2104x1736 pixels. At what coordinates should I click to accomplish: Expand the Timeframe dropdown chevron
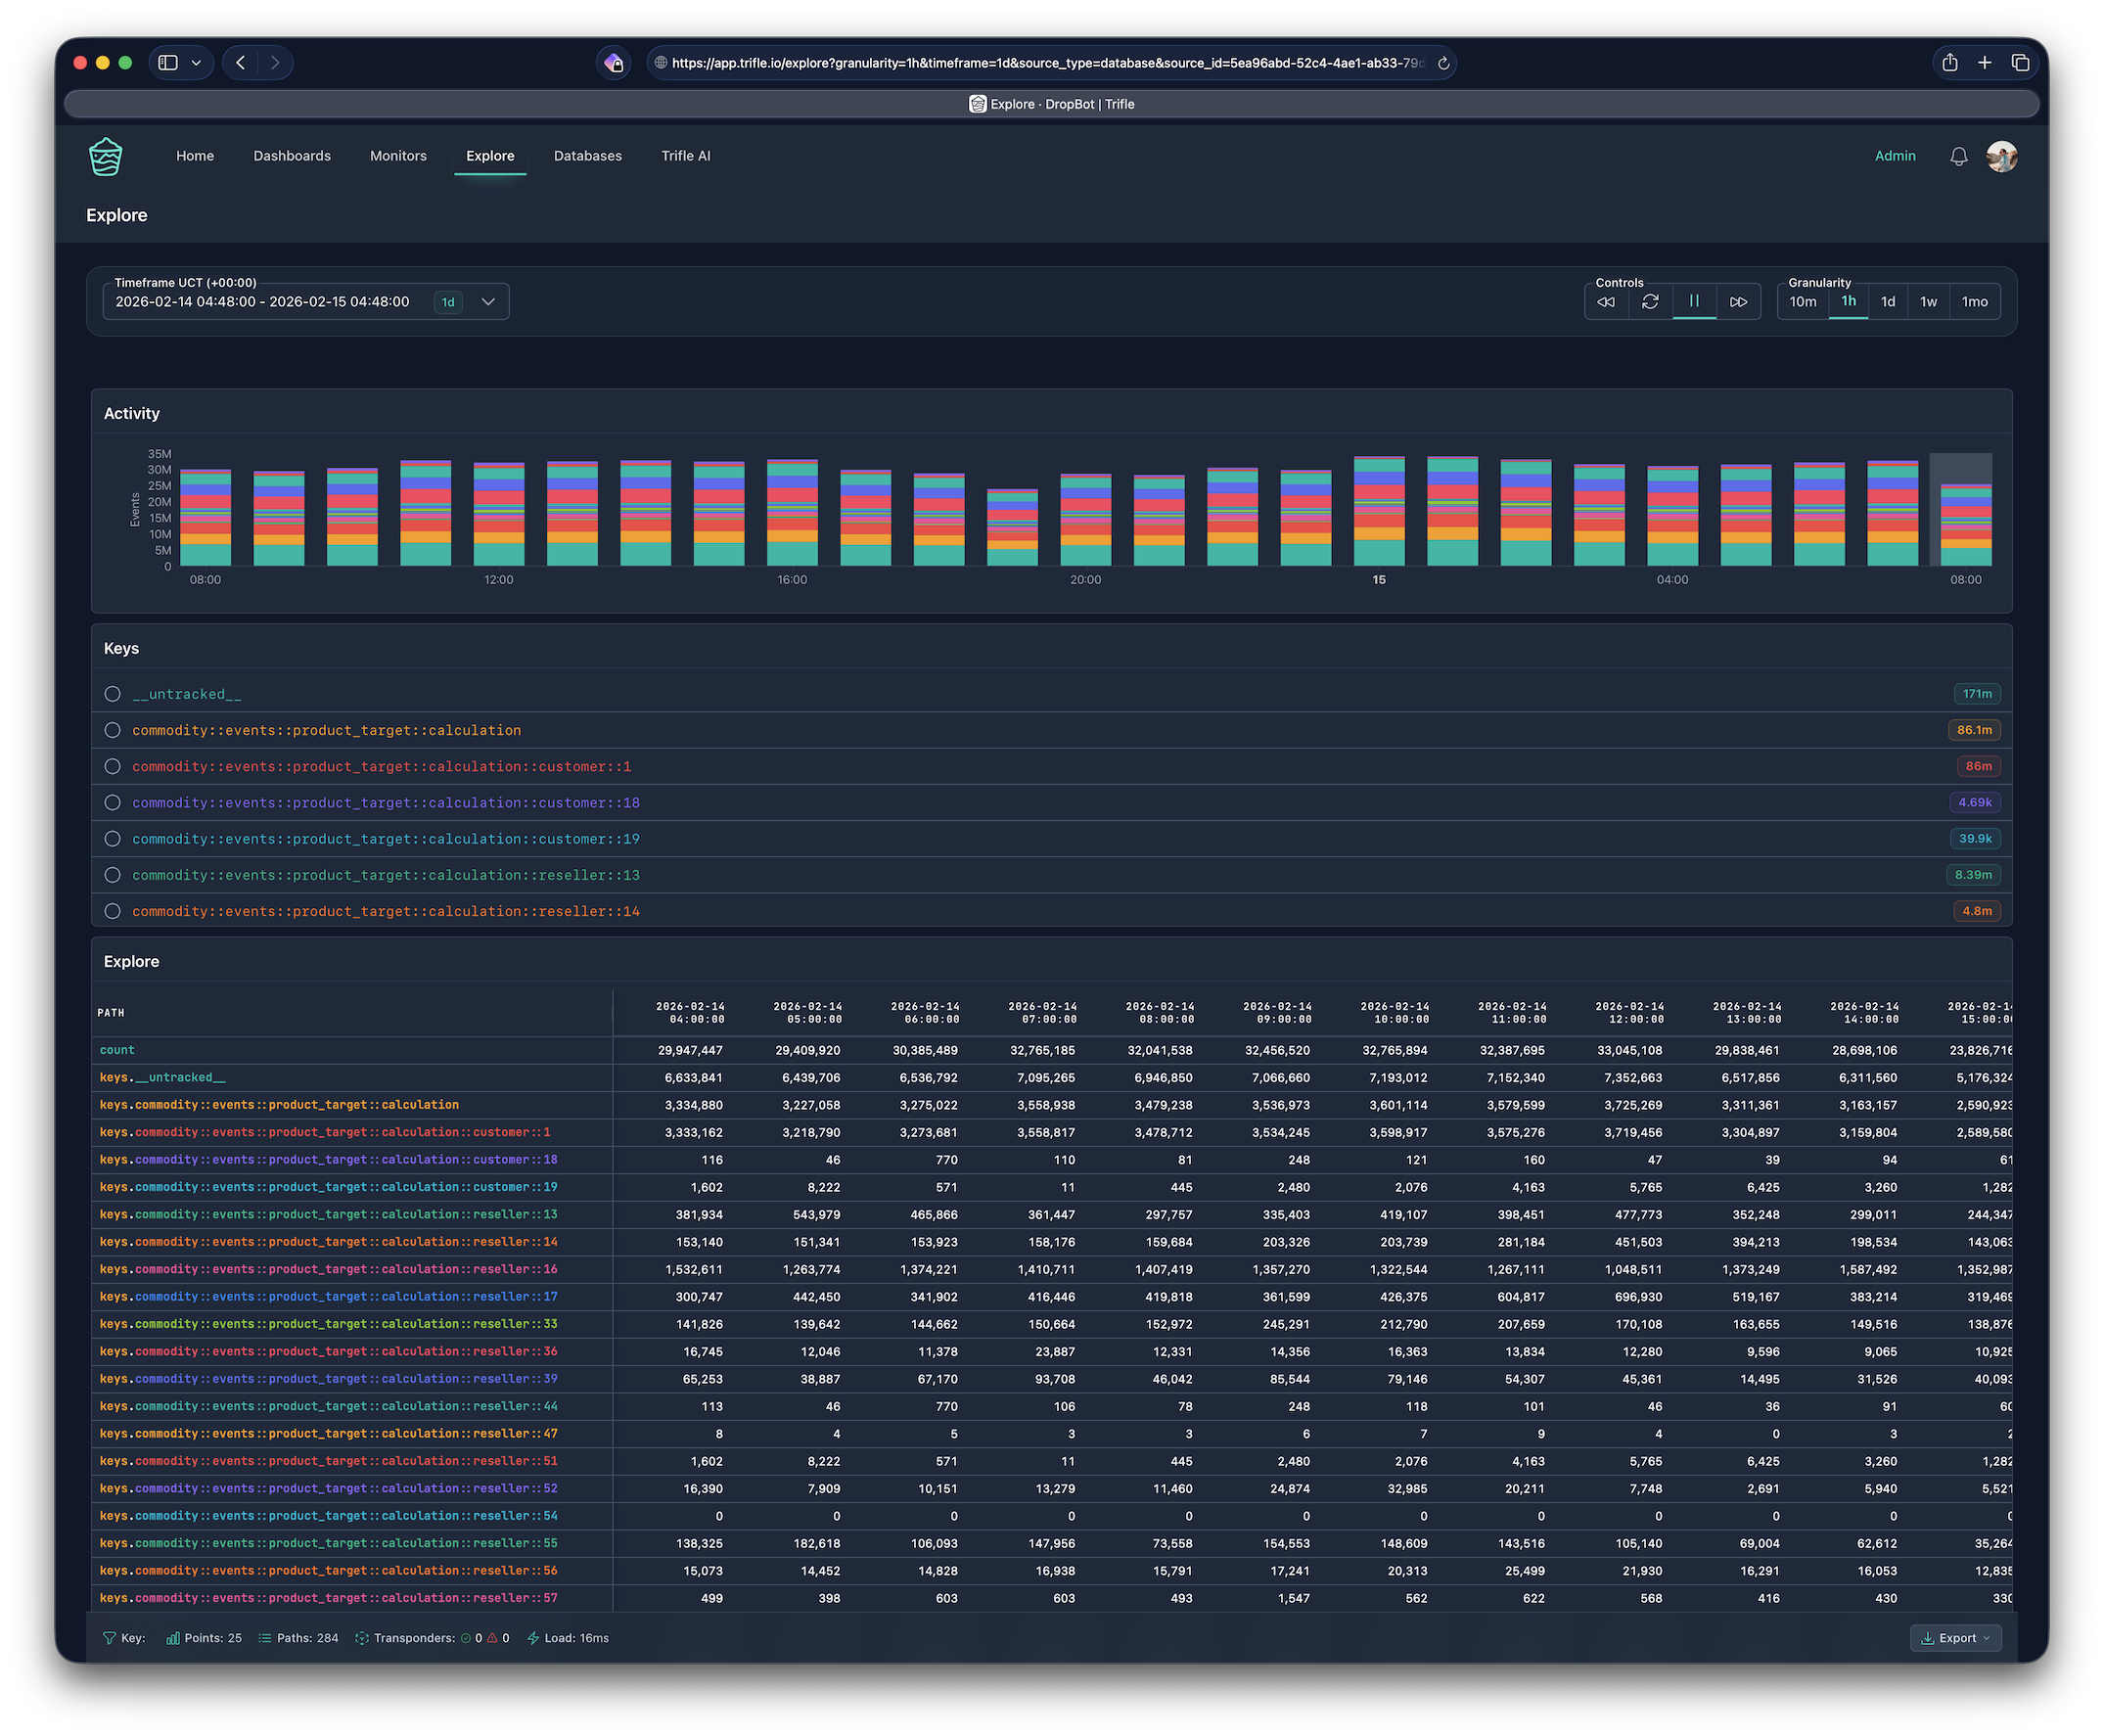tap(488, 302)
